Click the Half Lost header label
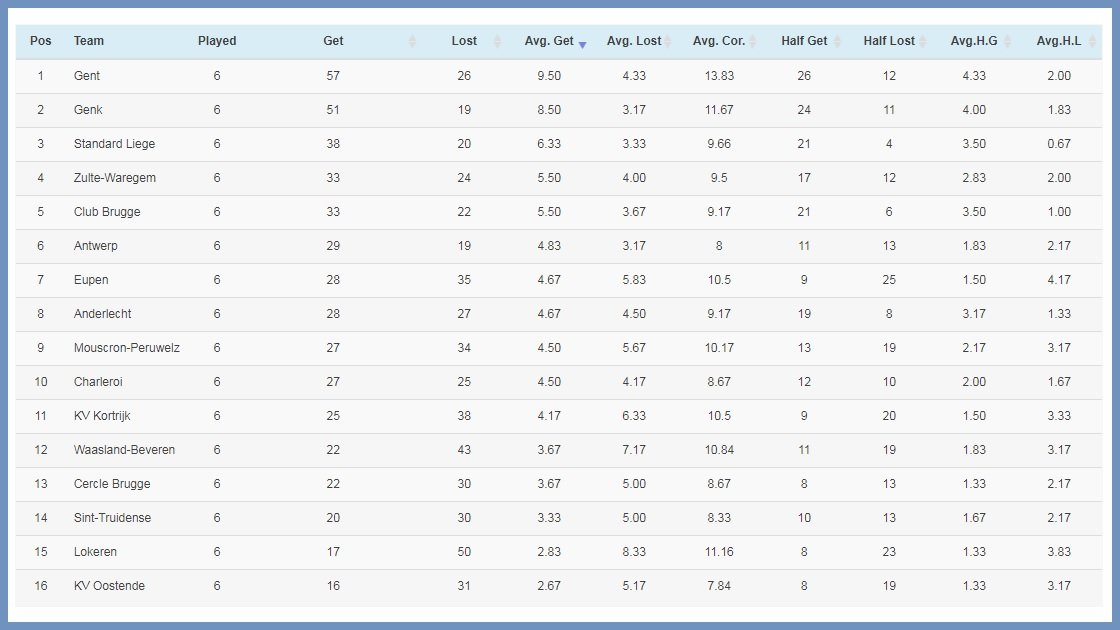Image resolution: width=1120 pixels, height=630 pixels. click(x=889, y=41)
